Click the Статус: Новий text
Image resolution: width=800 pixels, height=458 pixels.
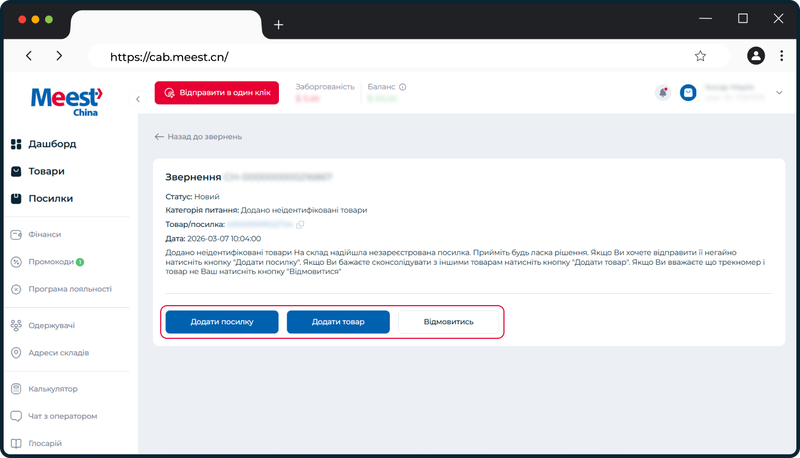192,196
